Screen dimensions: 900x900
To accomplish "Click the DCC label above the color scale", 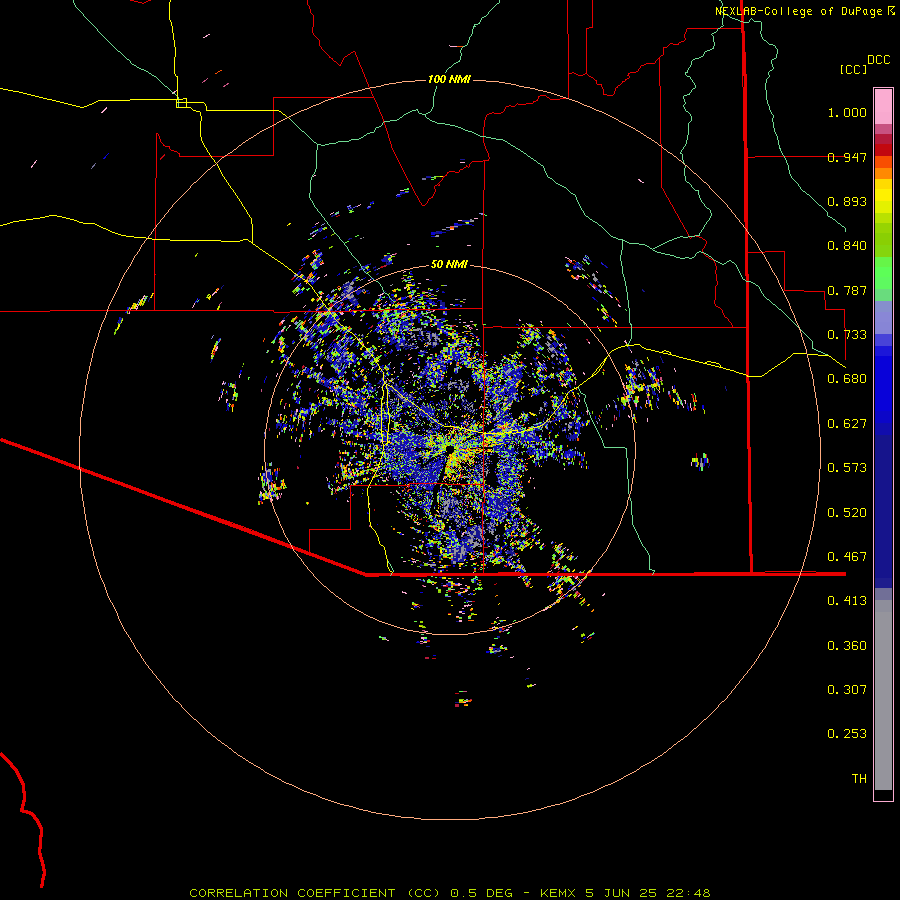I will pos(879,60).
